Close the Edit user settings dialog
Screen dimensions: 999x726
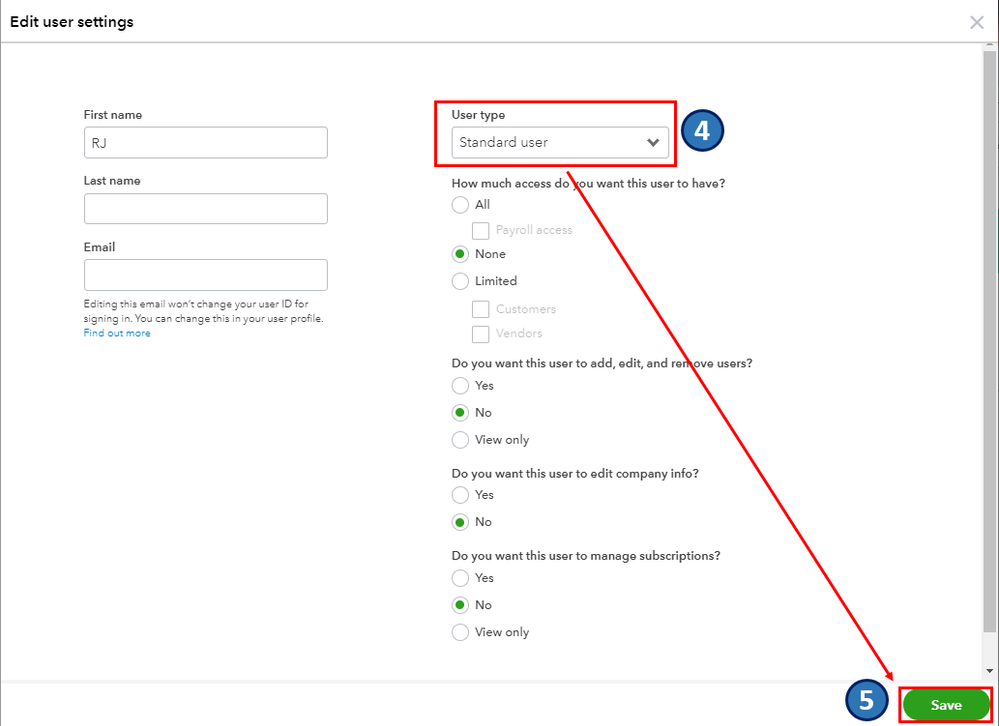coord(976,22)
